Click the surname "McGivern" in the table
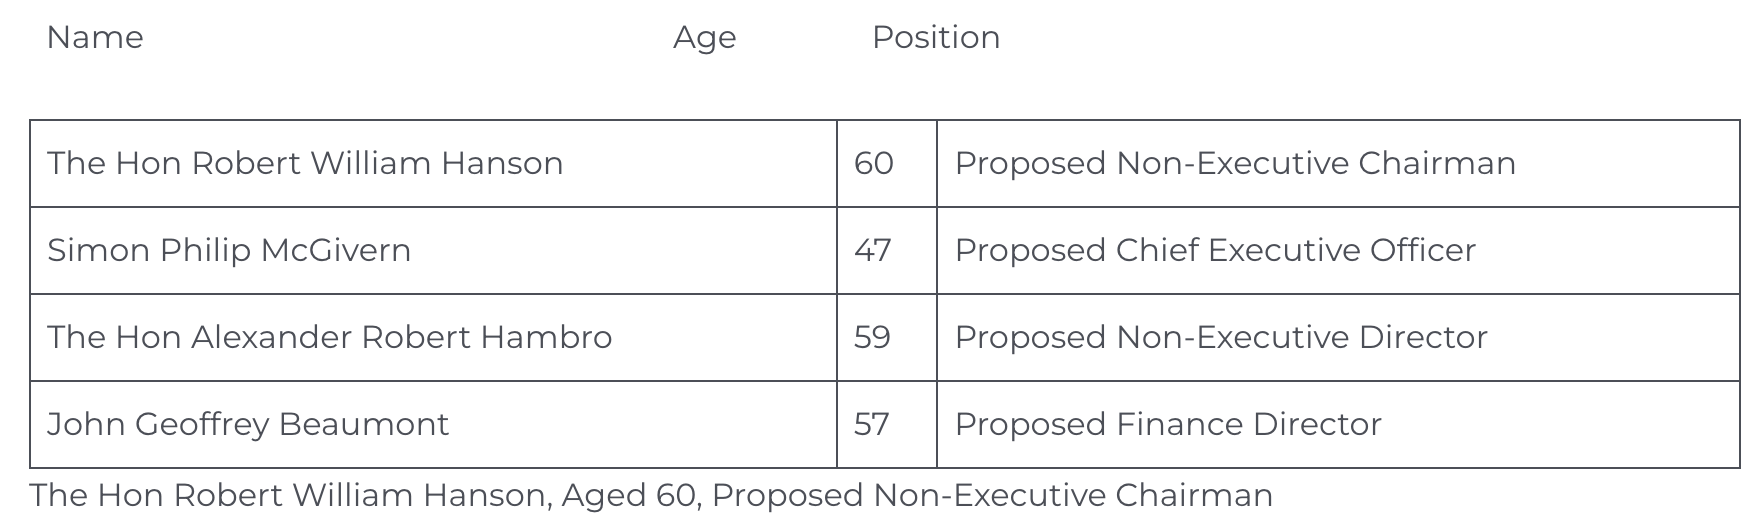1752x520 pixels. [x=336, y=251]
